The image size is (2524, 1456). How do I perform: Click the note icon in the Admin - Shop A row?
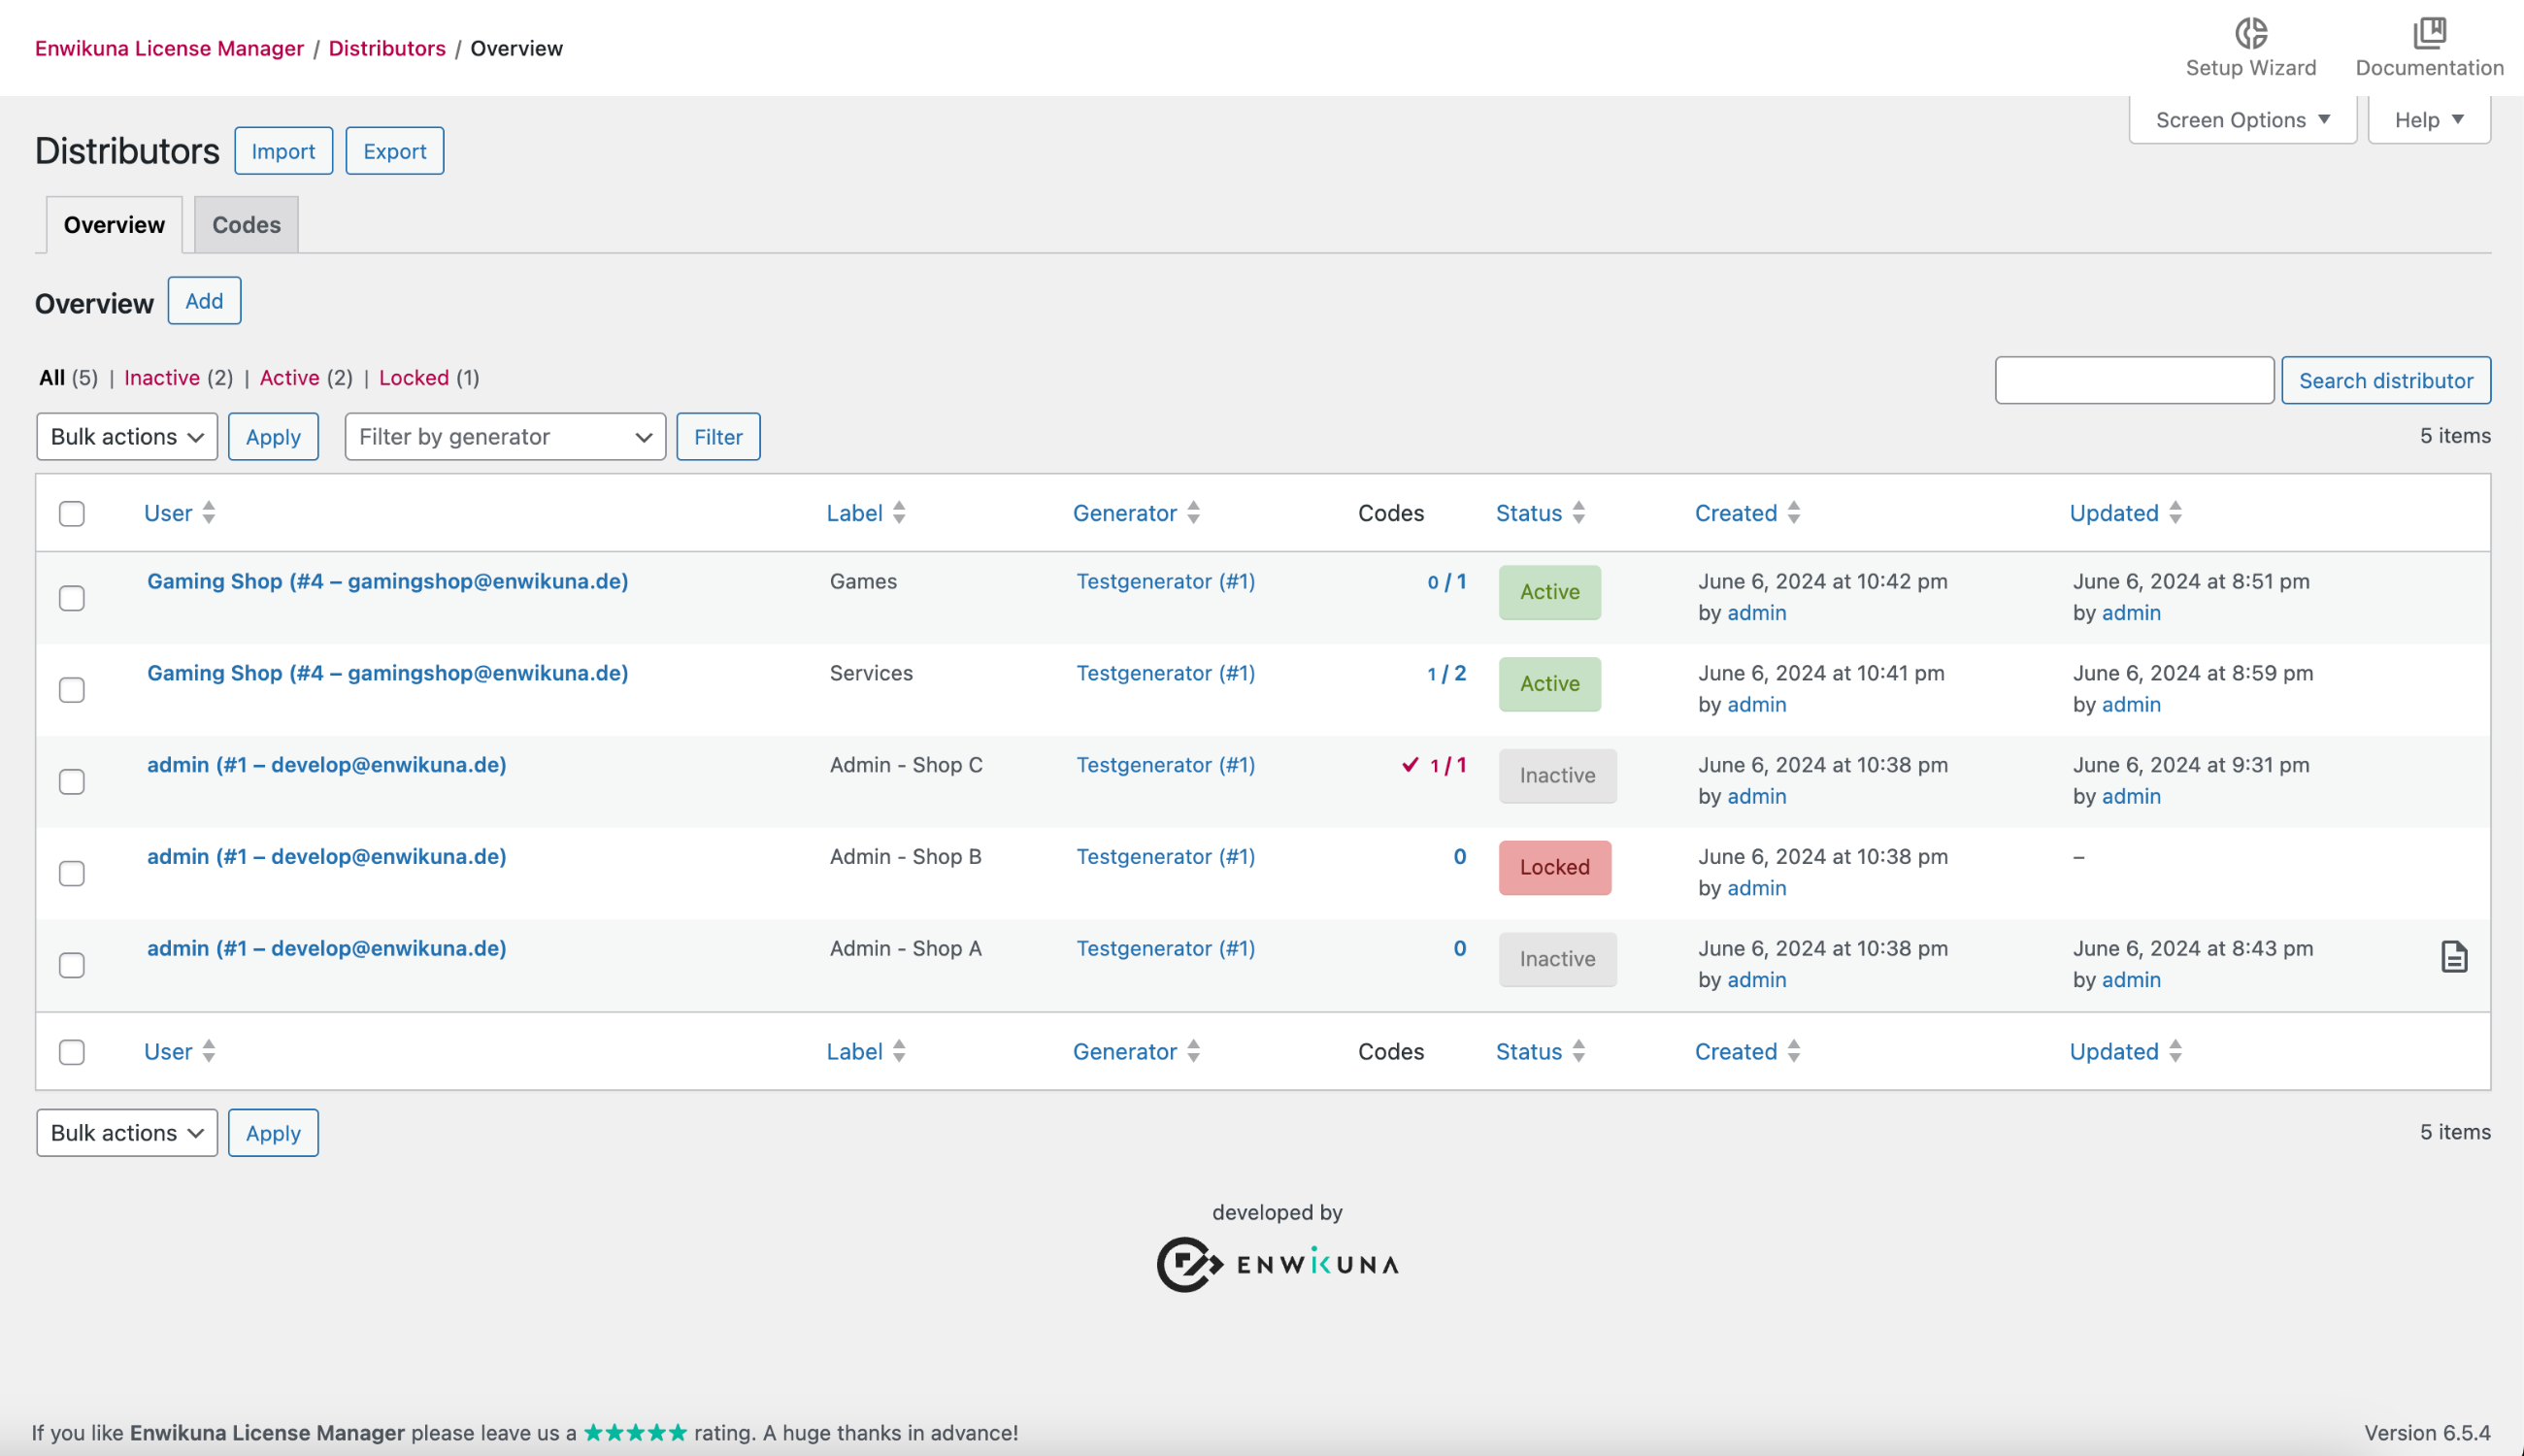2453,957
